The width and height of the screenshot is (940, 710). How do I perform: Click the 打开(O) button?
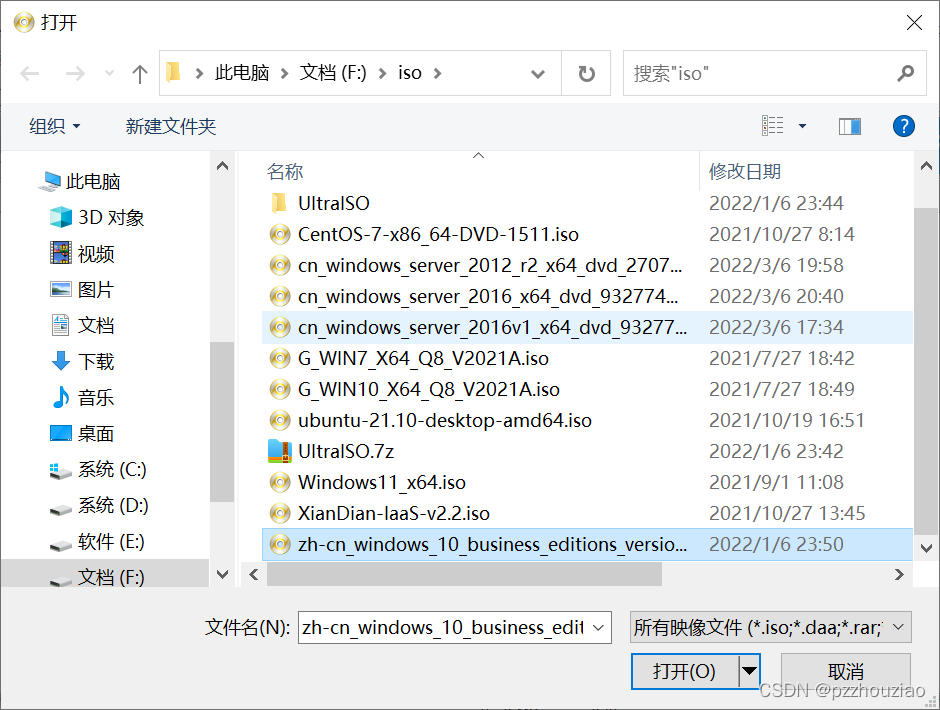coord(685,671)
